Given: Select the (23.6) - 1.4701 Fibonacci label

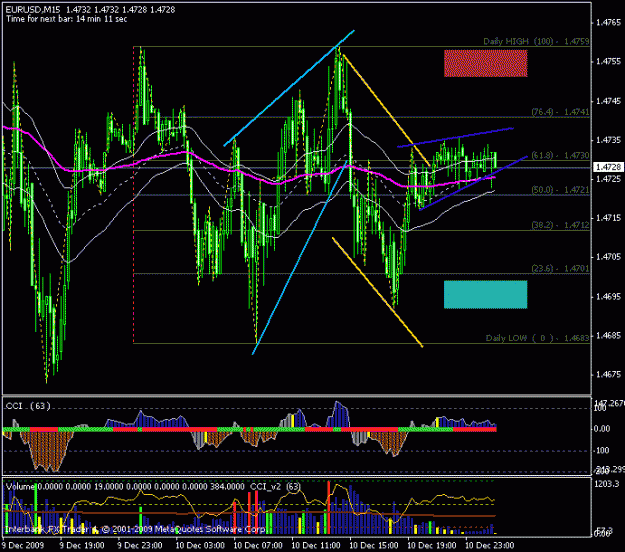Looking at the screenshot, I should point(560,269).
